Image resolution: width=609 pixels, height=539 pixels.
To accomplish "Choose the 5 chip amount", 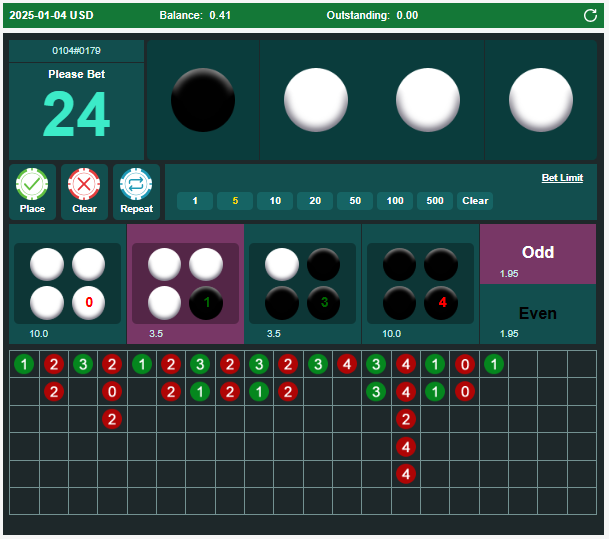I will click(235, 201).
